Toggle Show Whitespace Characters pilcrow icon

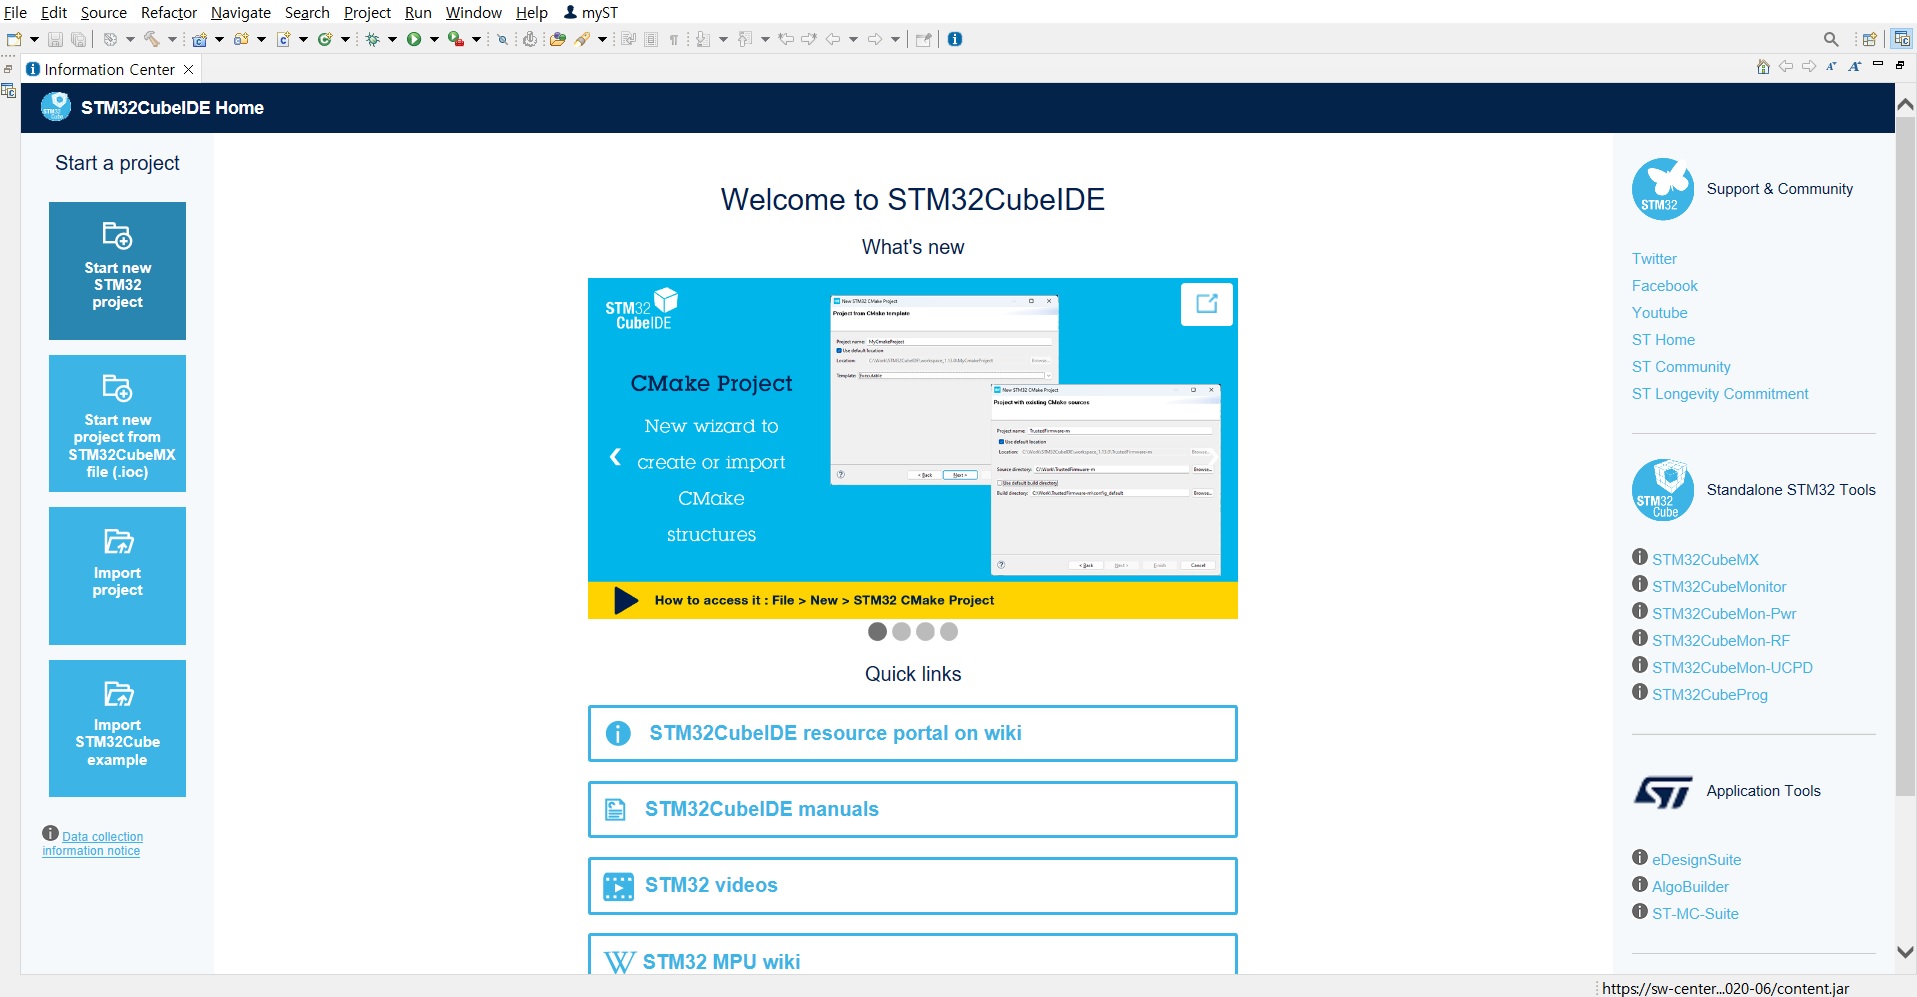click(x=673, y=39)
